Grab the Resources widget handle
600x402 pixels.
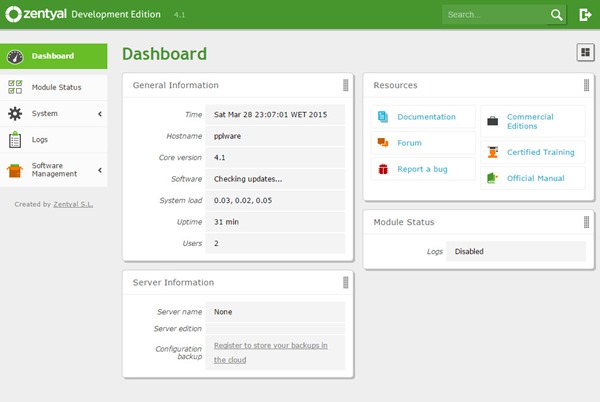586,85
